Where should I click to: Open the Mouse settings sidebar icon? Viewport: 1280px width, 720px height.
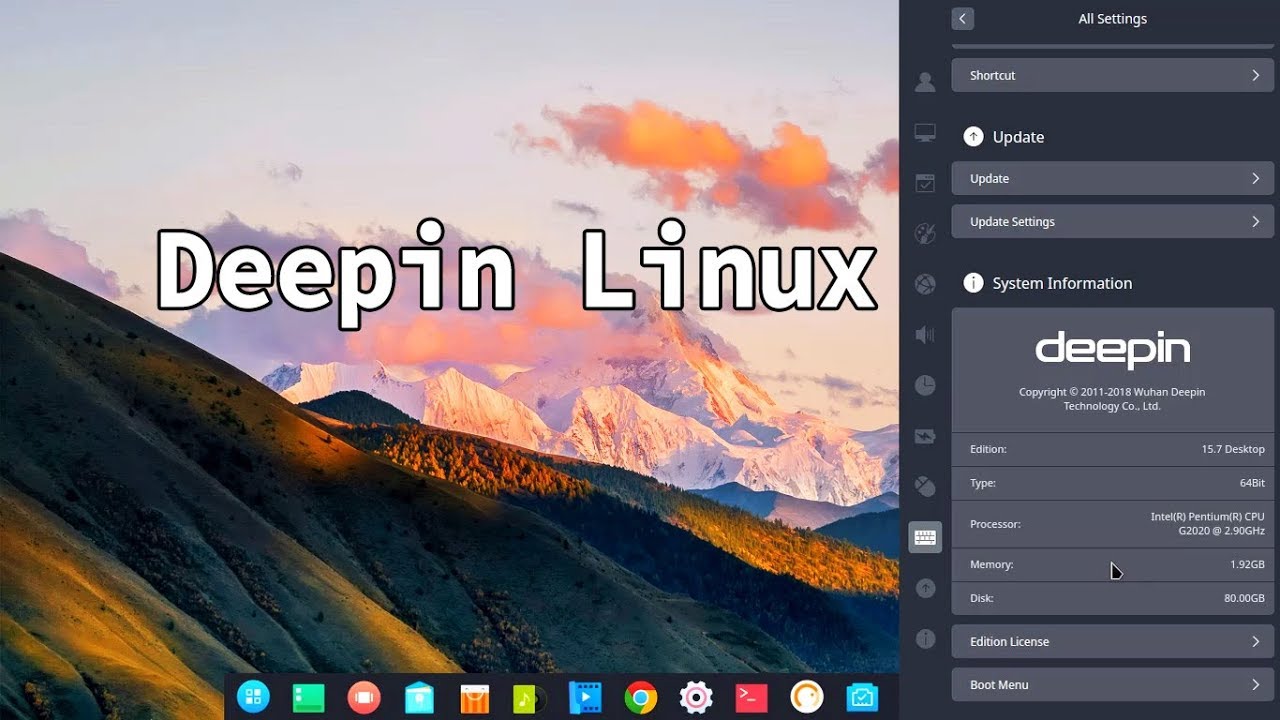point(925,486)
